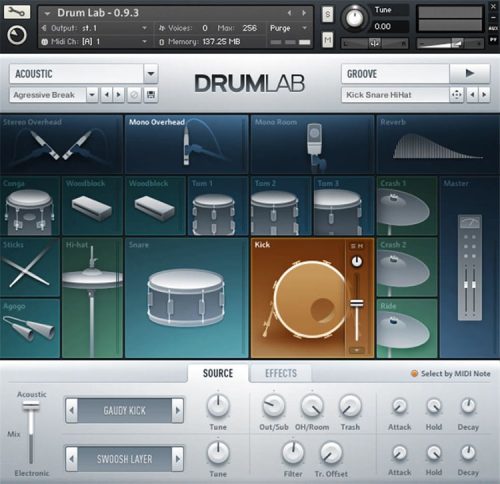Select next groove arrow
This screenshot has height=484, width=500.
tap(484, 95)
